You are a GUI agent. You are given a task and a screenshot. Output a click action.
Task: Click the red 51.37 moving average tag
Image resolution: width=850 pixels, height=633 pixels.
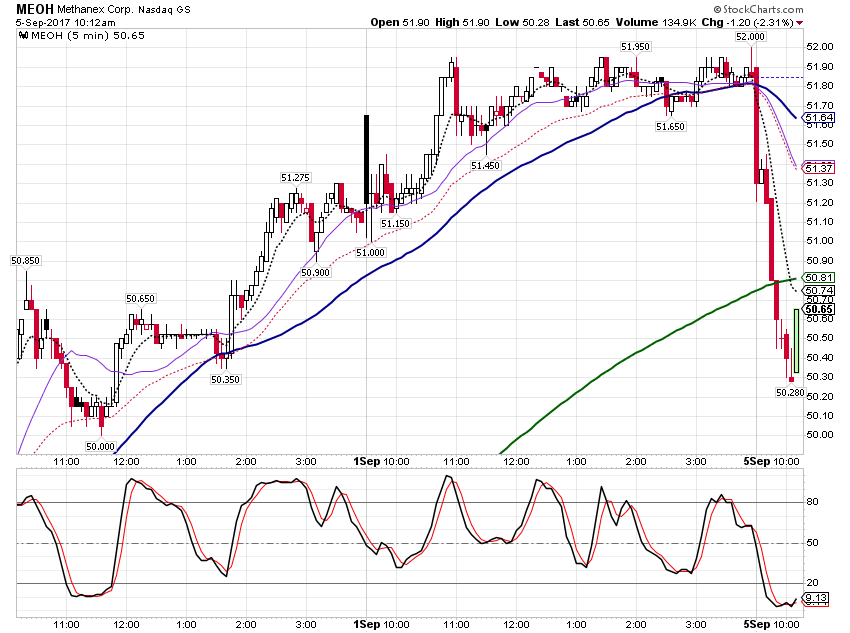click(819, 169)
